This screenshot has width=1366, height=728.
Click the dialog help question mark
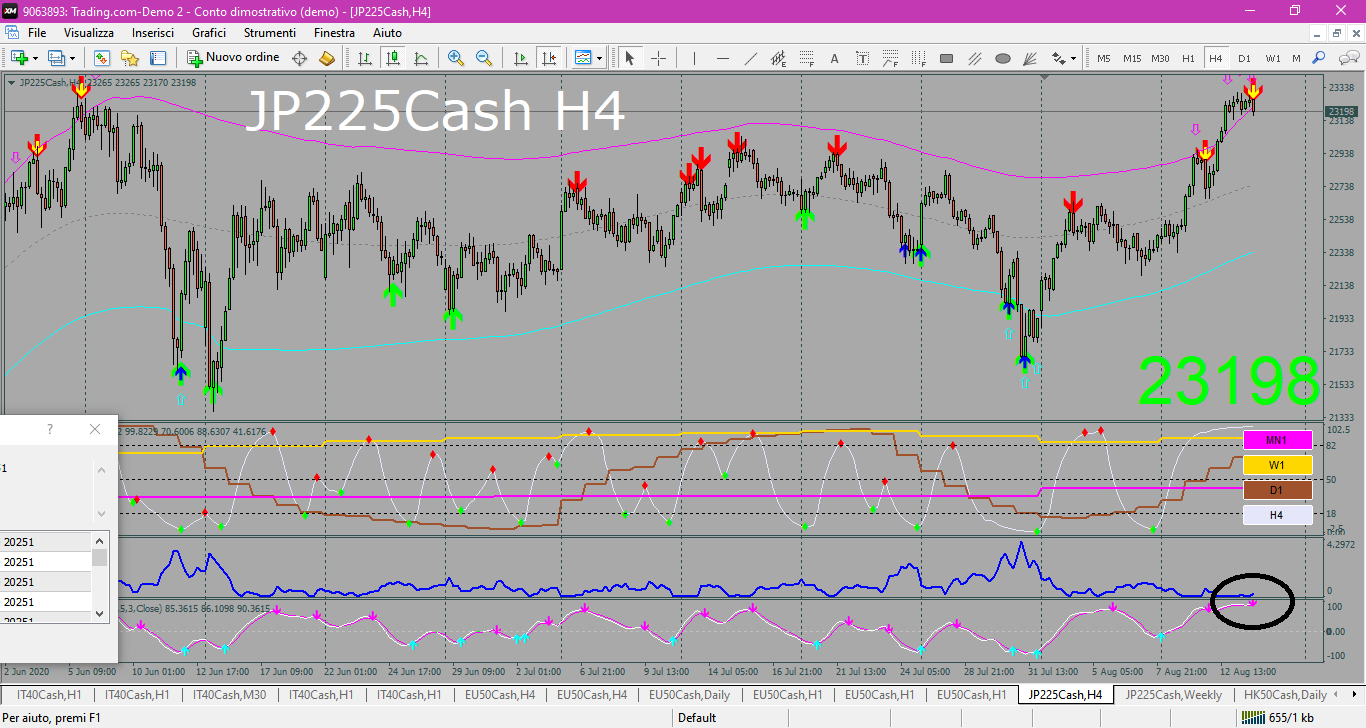[x=50, y=429]
